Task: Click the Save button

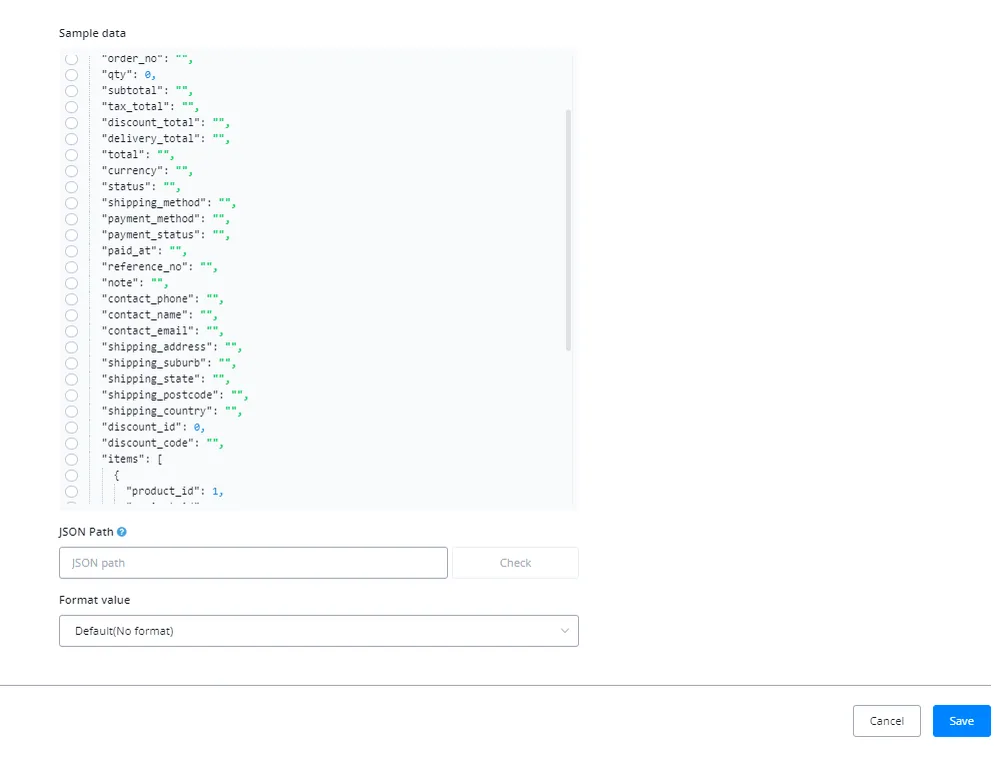Action: (x=961, y=721)
